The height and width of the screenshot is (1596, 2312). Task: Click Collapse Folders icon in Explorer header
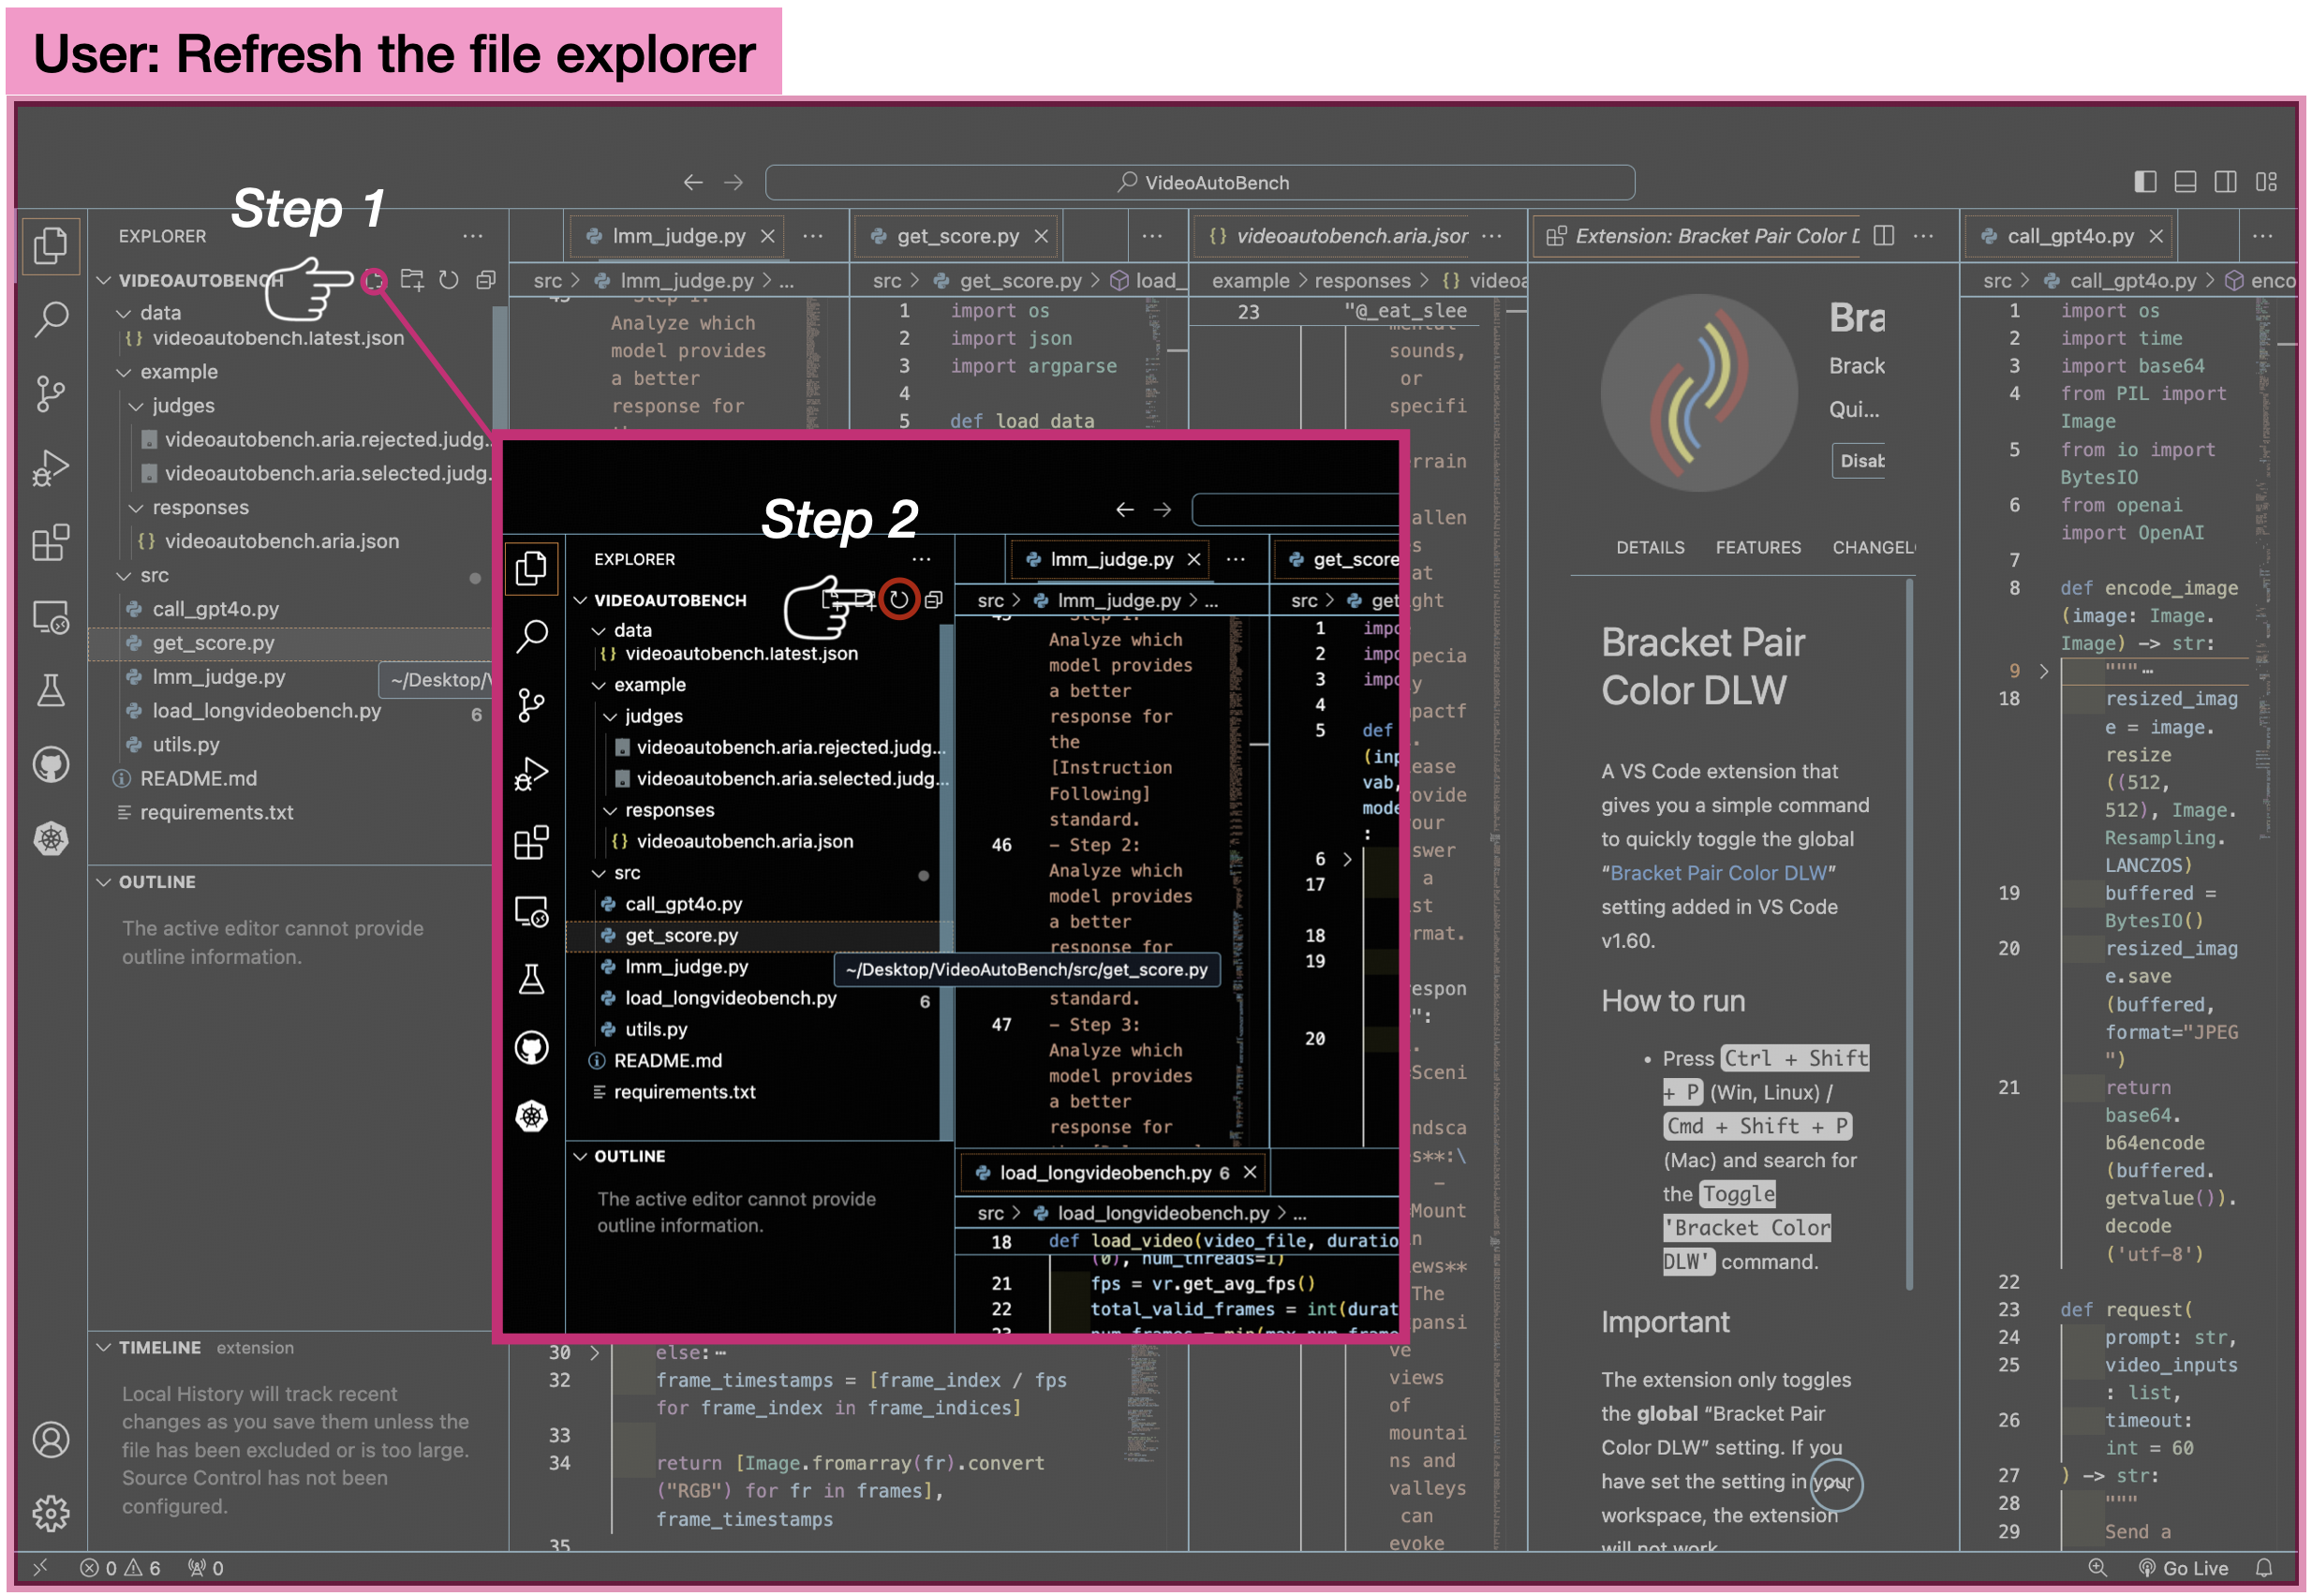pos(486,281)
